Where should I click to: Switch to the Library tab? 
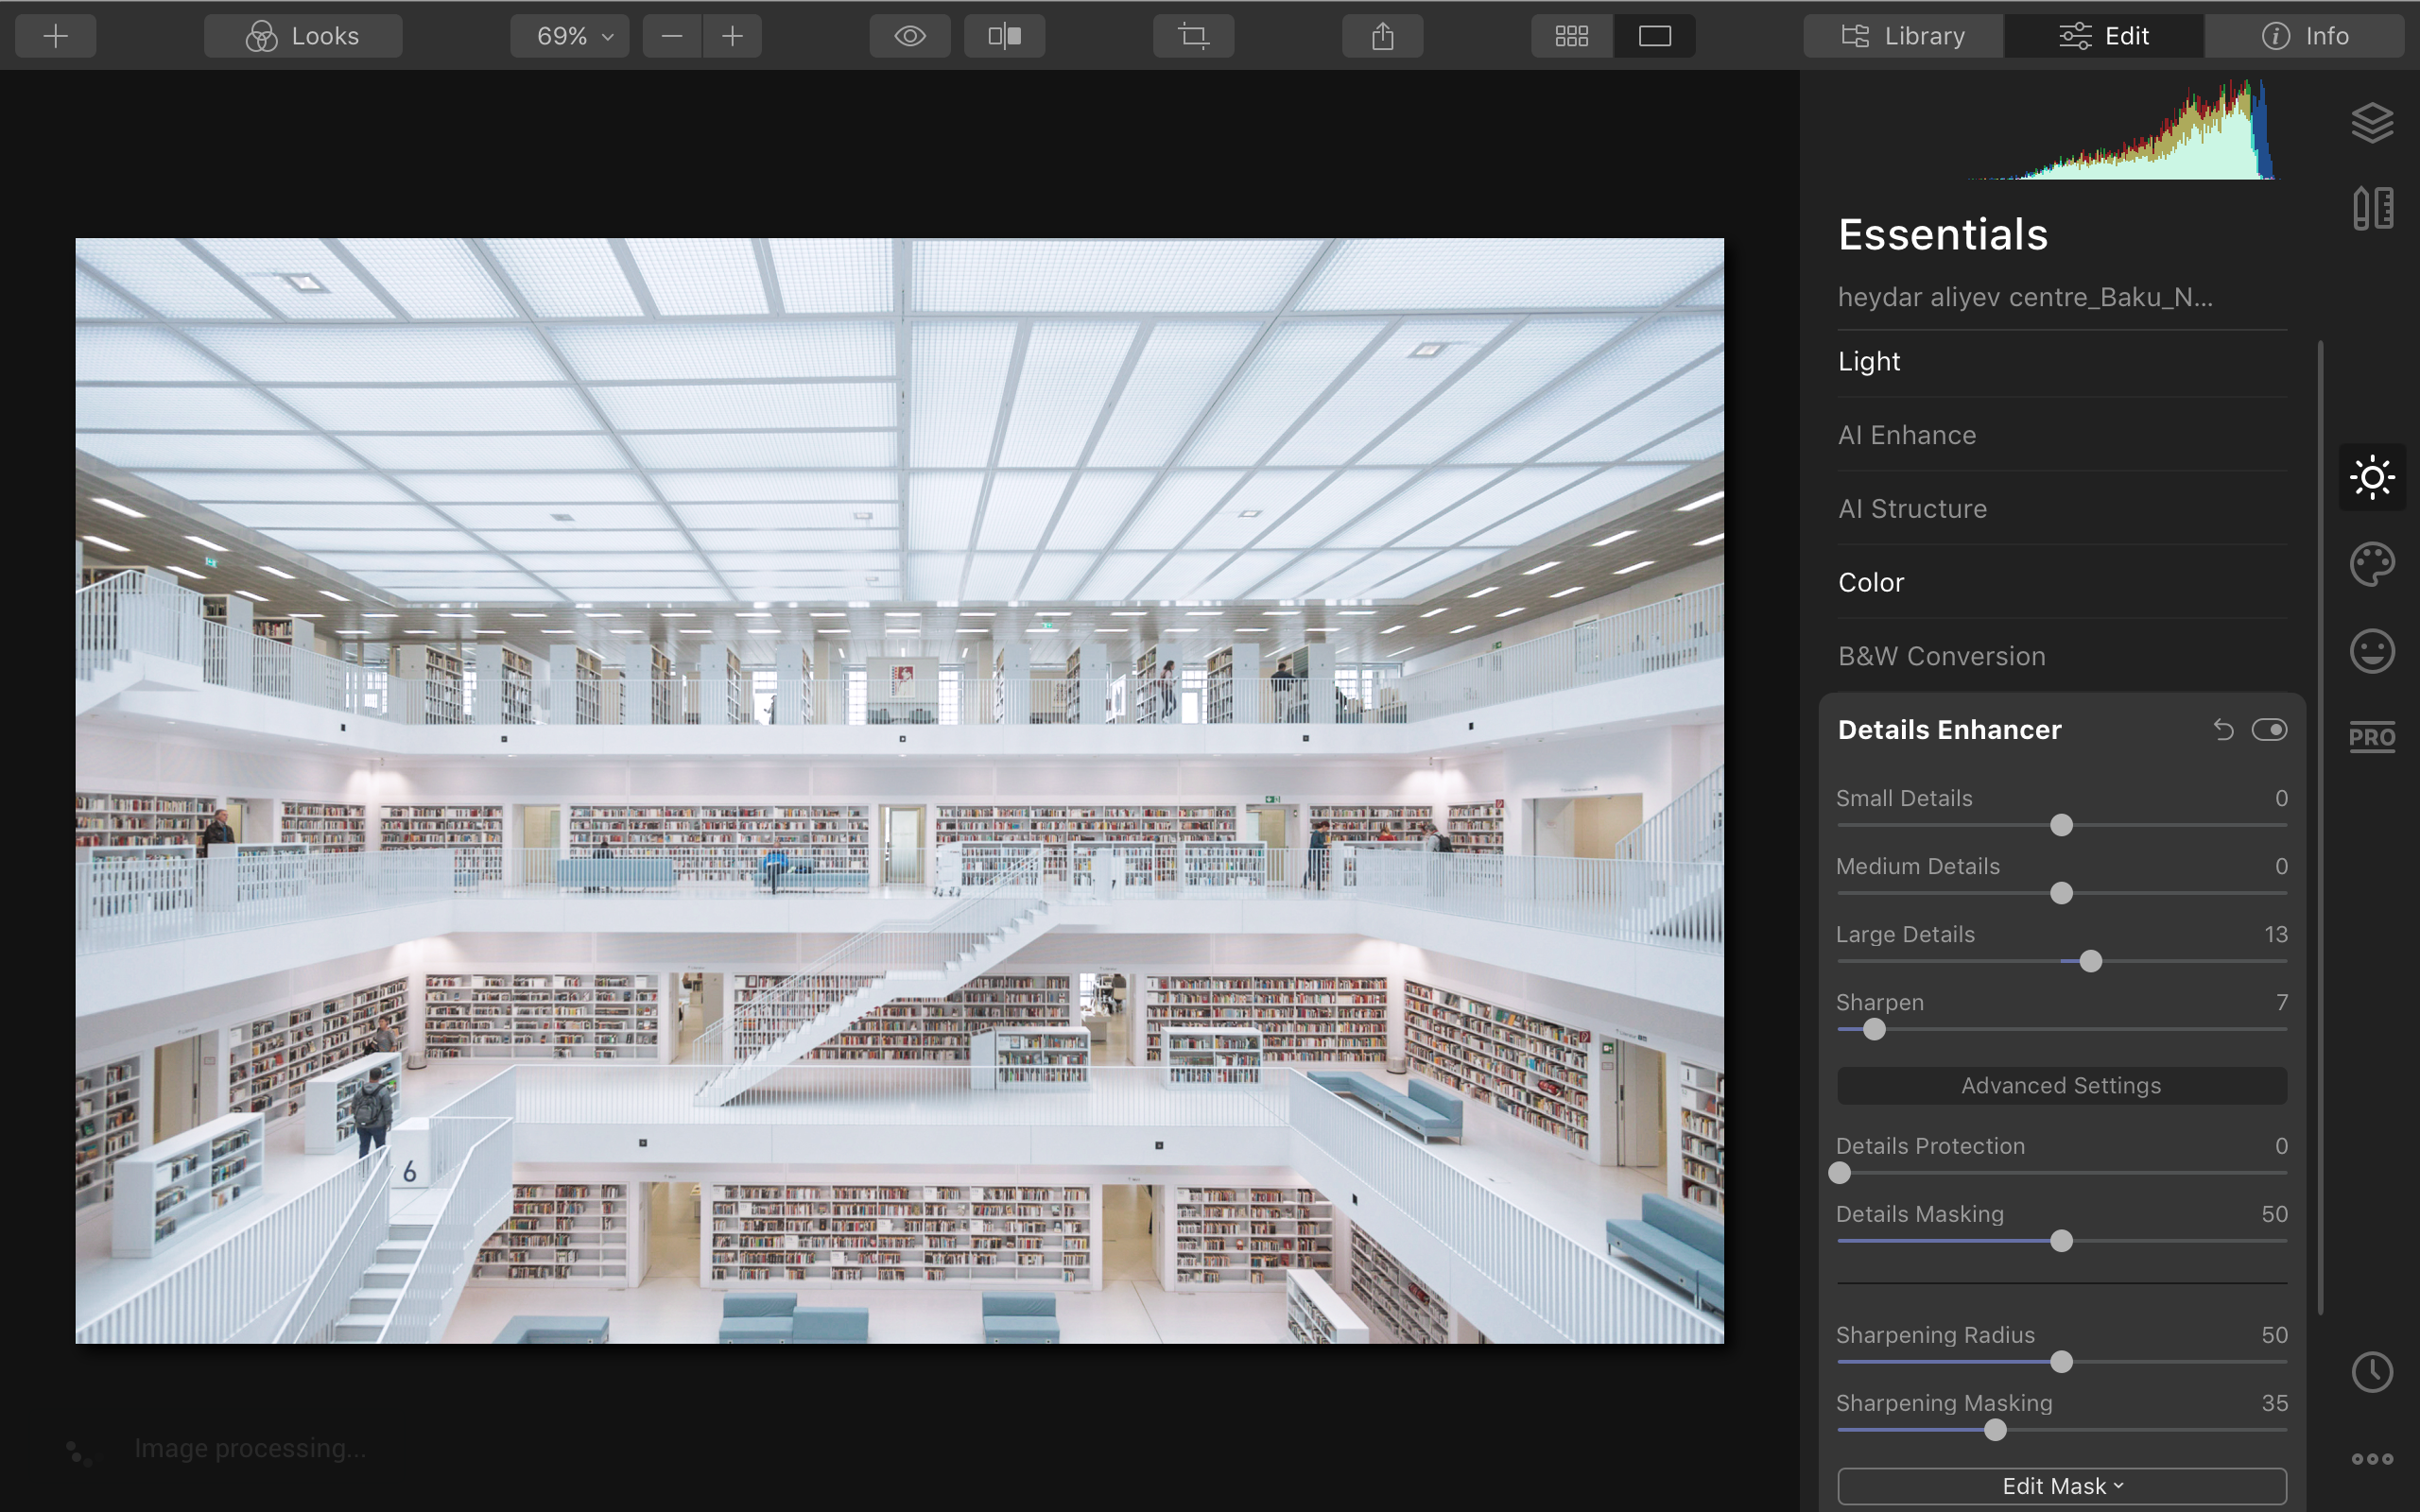pos(1903,36)
